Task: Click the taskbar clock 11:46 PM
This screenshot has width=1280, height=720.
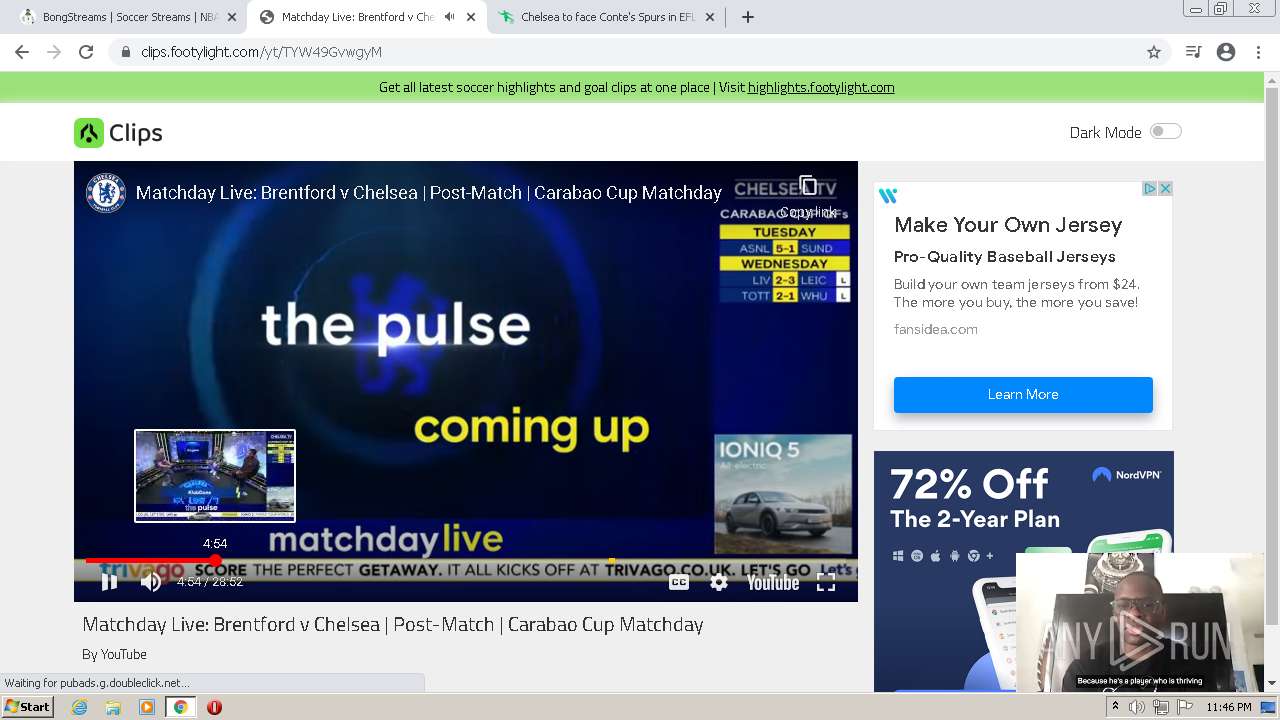Action: point(1229,707)
